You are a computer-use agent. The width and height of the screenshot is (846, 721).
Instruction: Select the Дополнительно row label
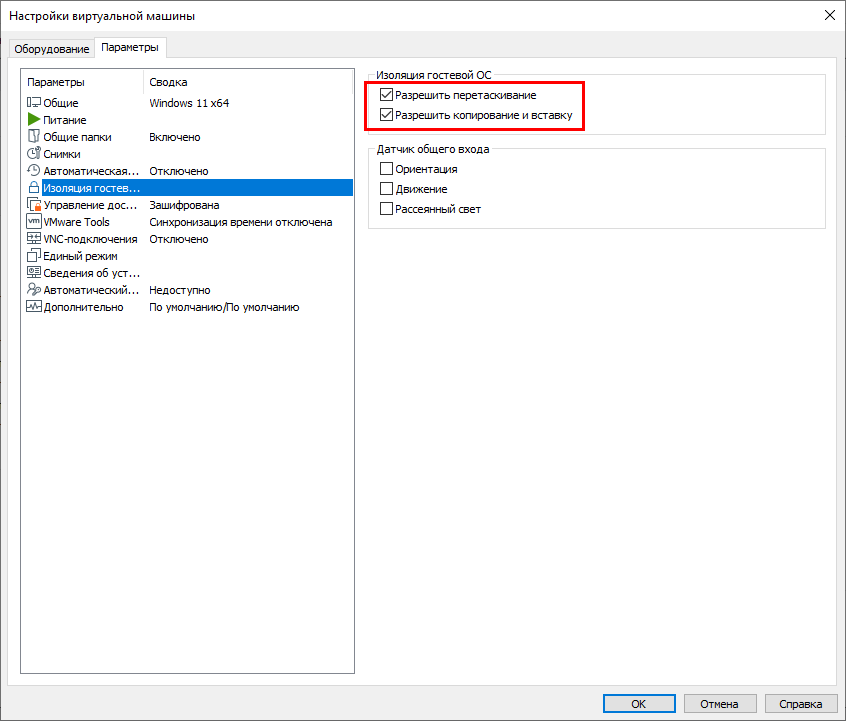click(83, 307)
